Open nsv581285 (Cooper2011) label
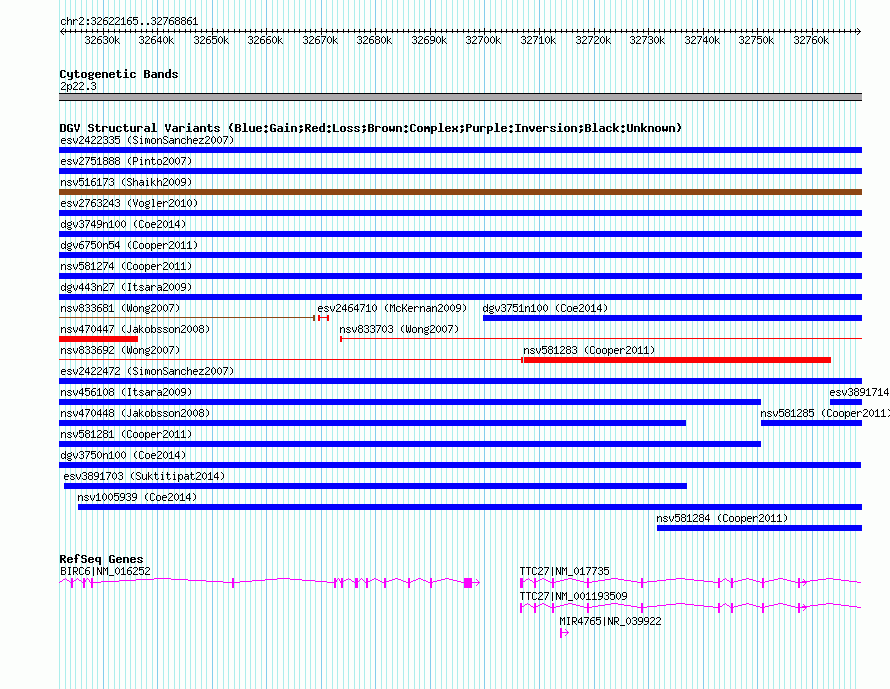 click(x=825, y=413)
